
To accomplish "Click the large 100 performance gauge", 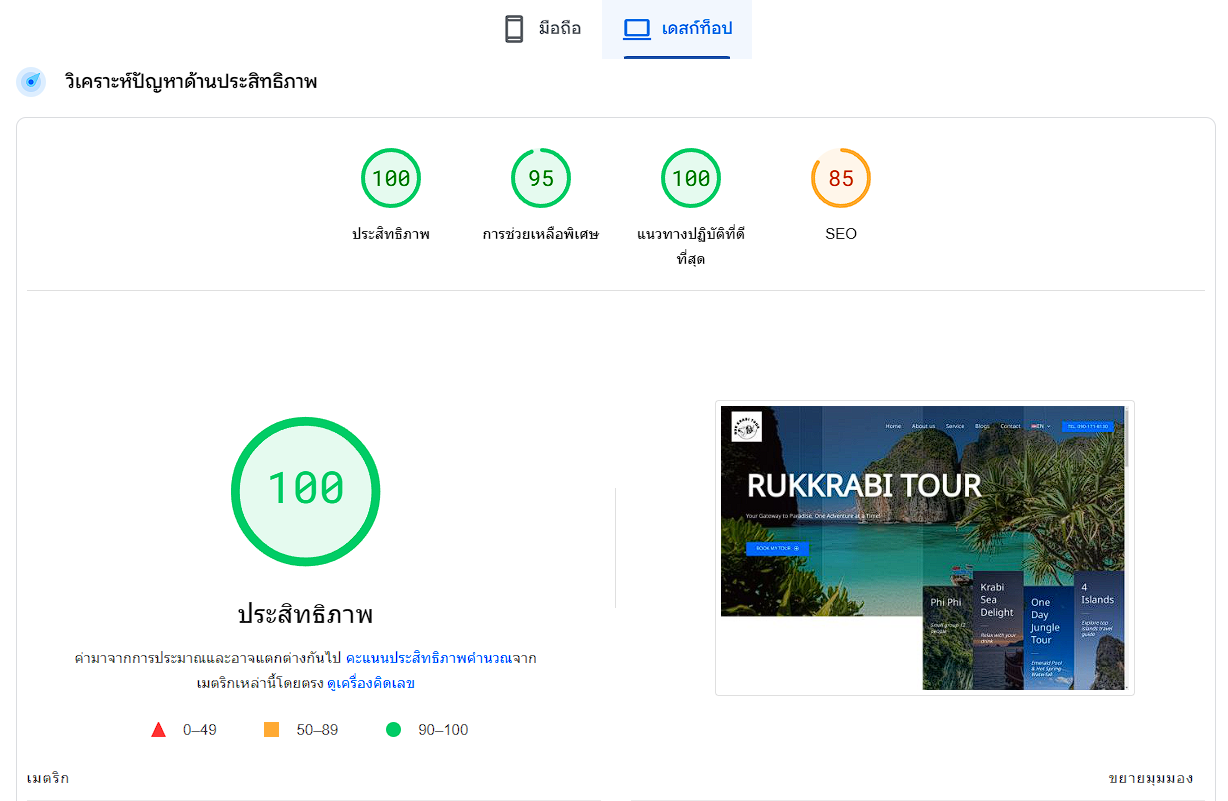I will click(x=306, y=491).
